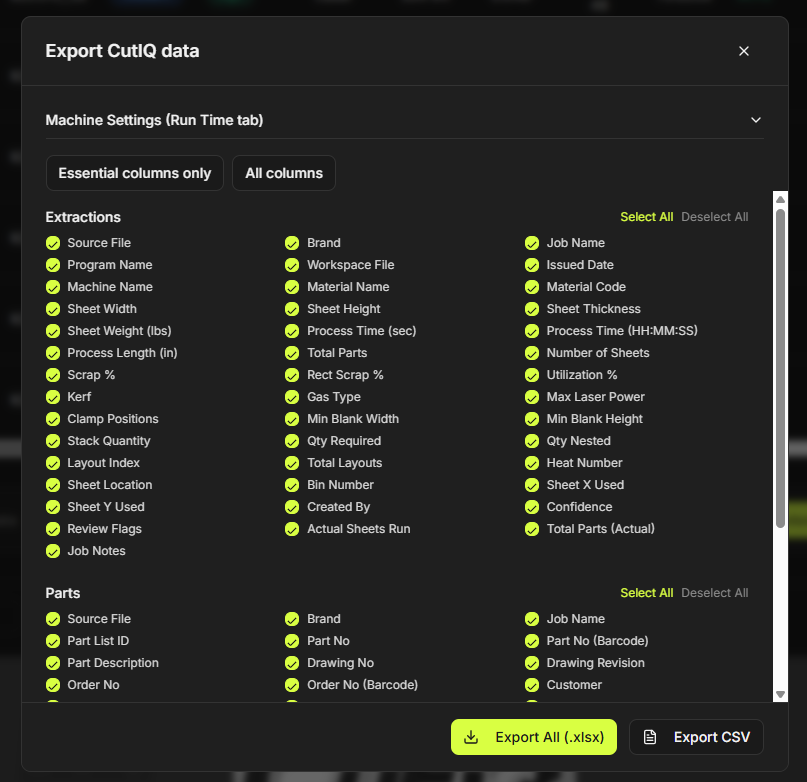Toggle Workspace File checkbox

(292, 265)
